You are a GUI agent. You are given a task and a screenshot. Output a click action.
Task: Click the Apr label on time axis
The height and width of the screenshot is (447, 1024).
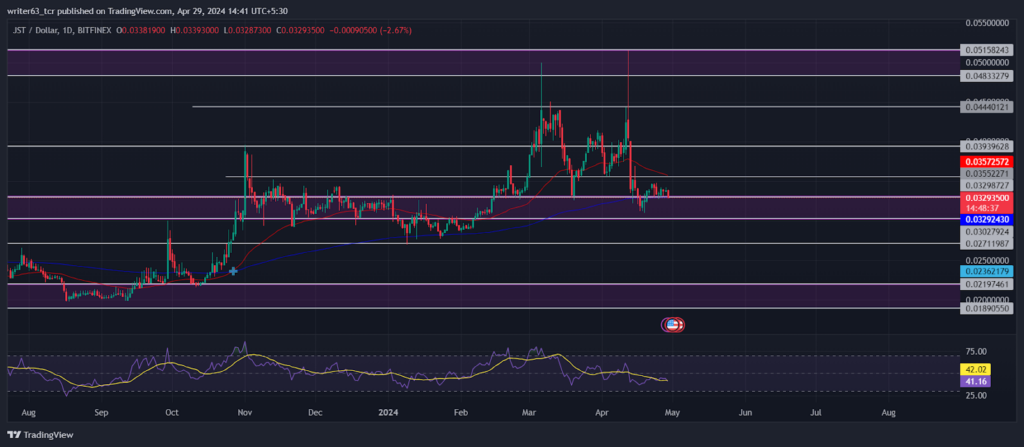(x=601, y=413)
